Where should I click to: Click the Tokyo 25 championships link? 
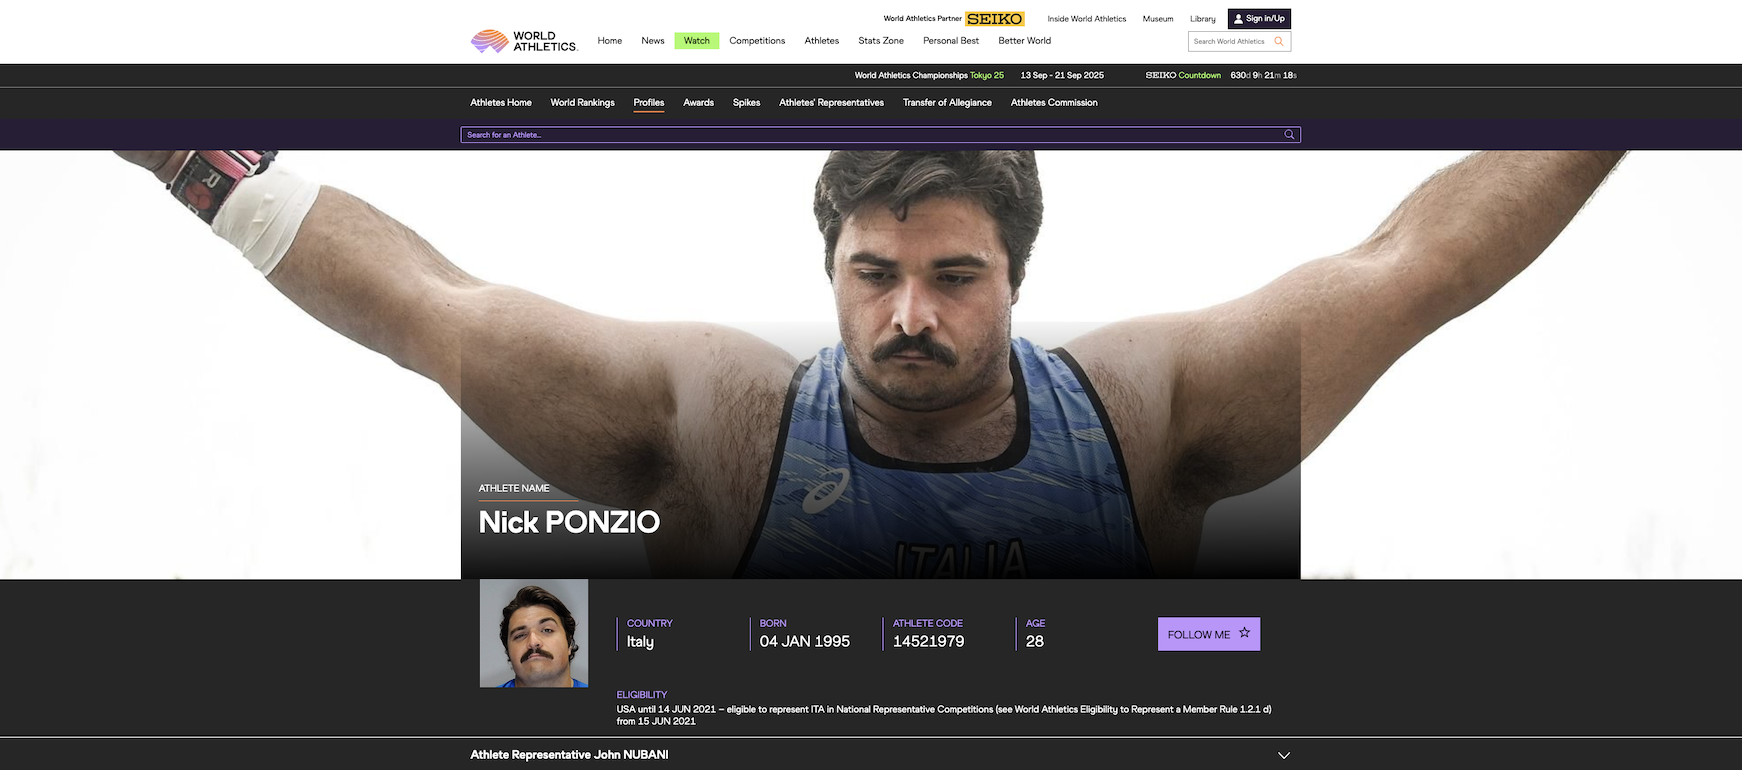click(x=986, y=76)
